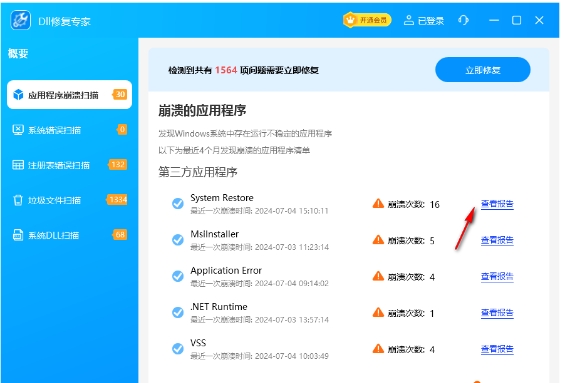Open the 开通会员 membership badge
This screenshot has height=383, width=578.
tap(367, 20)
